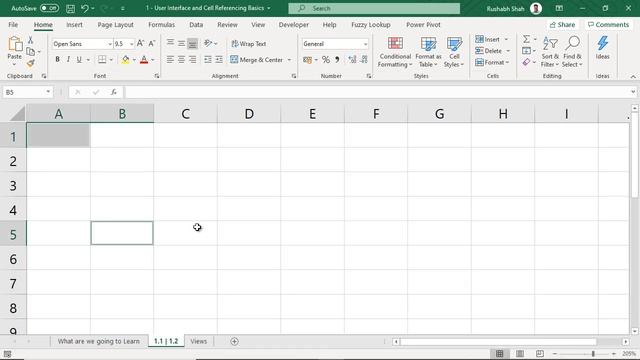Open Conditional Formatting dropdown

395,52
